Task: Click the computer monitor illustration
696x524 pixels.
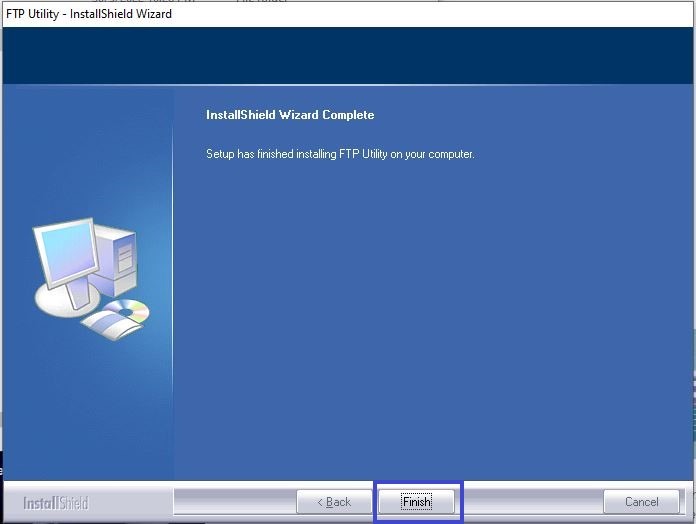Action: pos(66,256)
